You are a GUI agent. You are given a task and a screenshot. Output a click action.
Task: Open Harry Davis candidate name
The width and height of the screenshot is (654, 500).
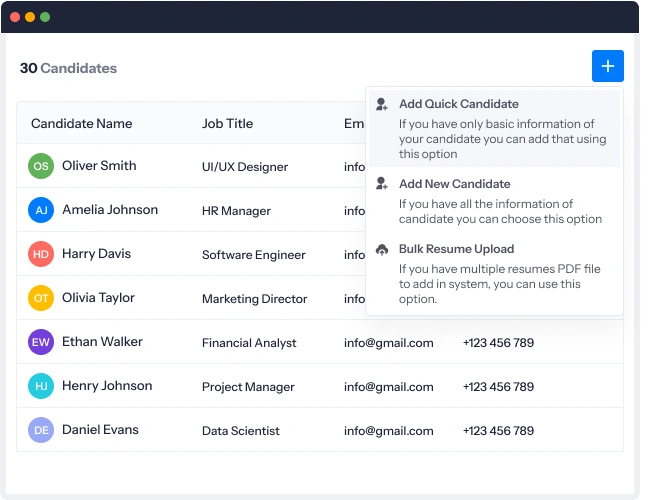[96, 254]
